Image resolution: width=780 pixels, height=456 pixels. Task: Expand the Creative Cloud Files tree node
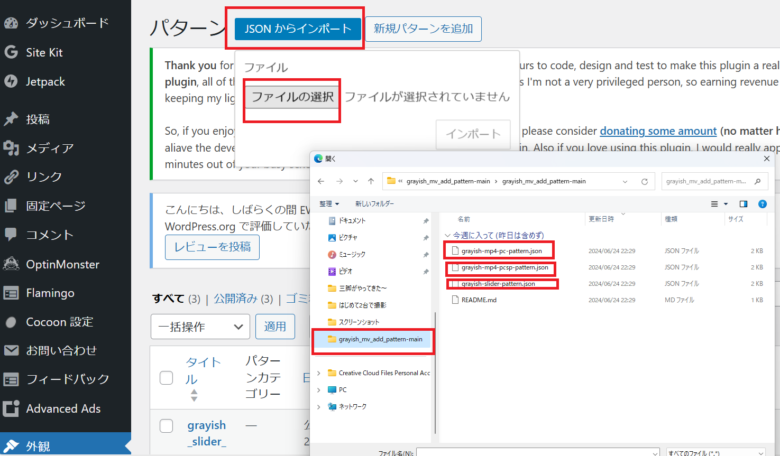[x=319, y=372]
